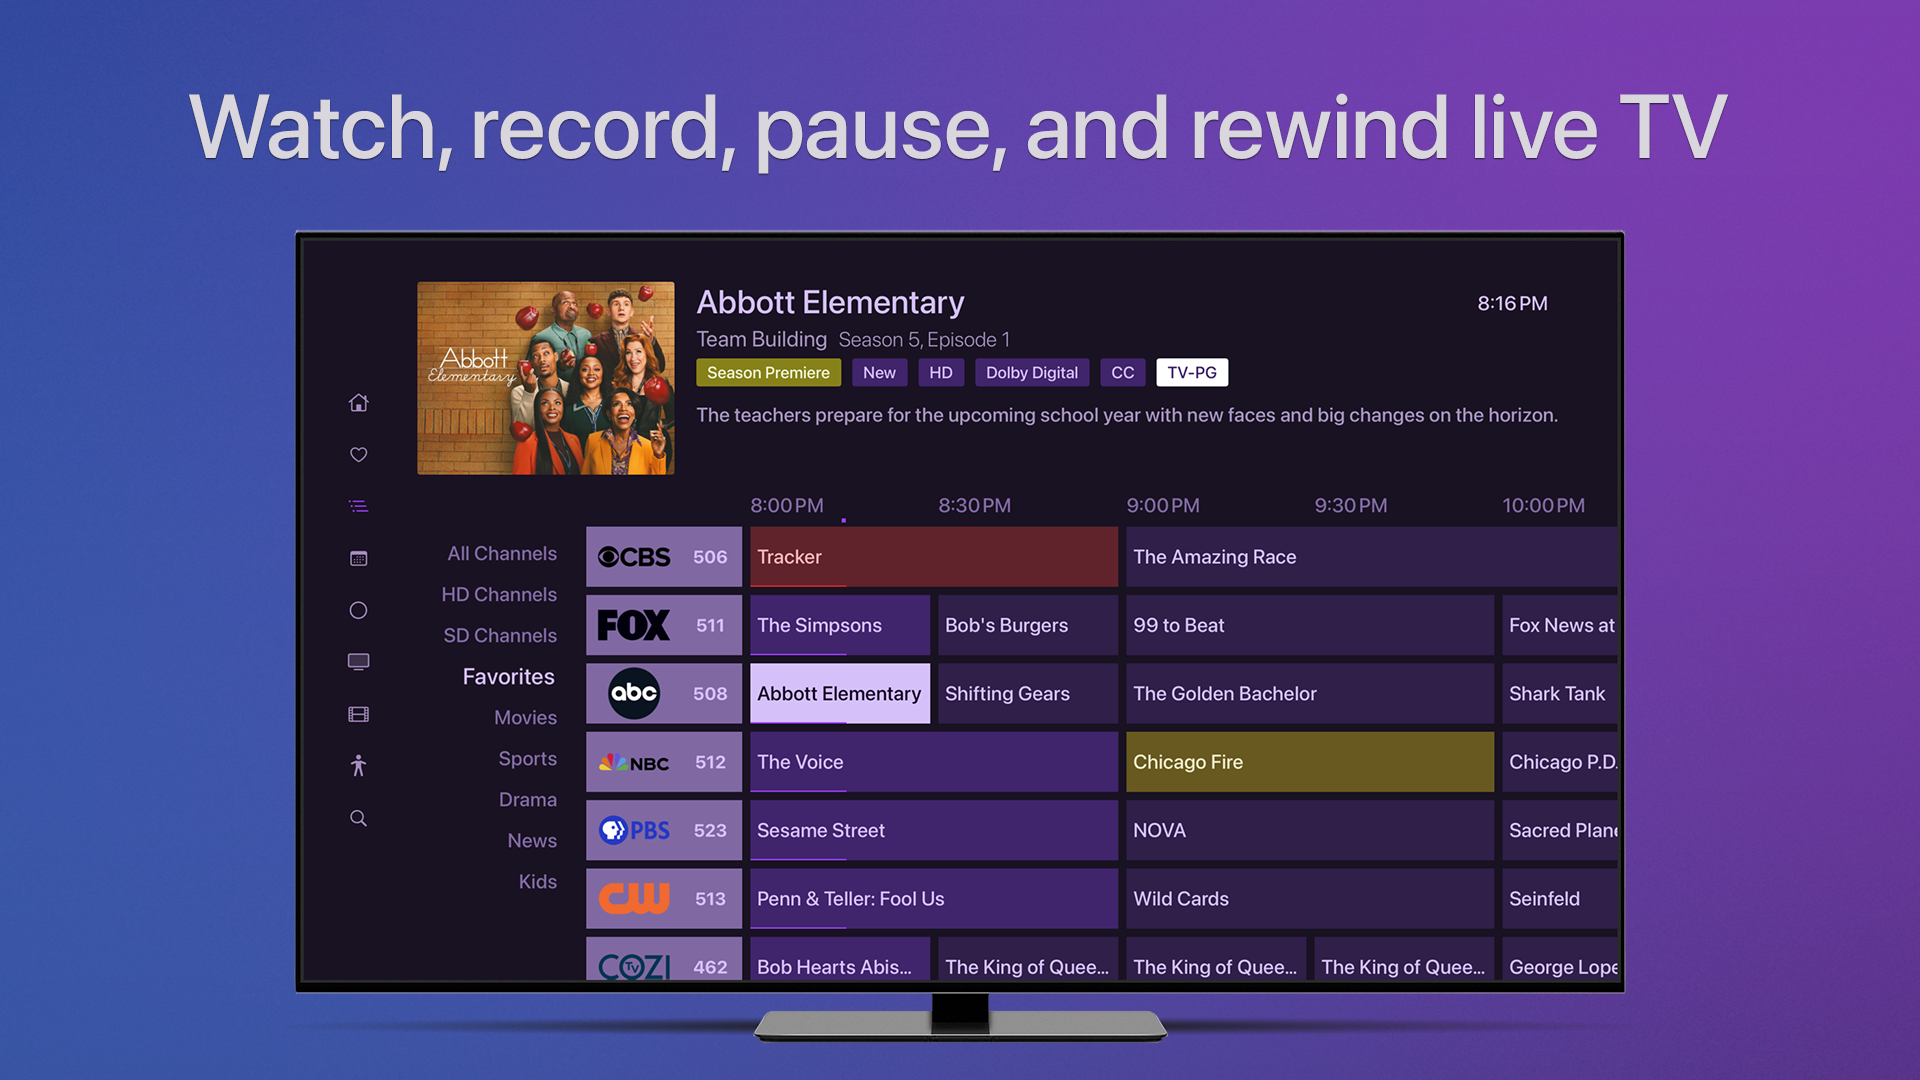Image resolution: width=1920 pixels, height=1080 pixels.
Task: Select Chicago Fire program
Action: pyautogui.click(x=1310, y=762)
